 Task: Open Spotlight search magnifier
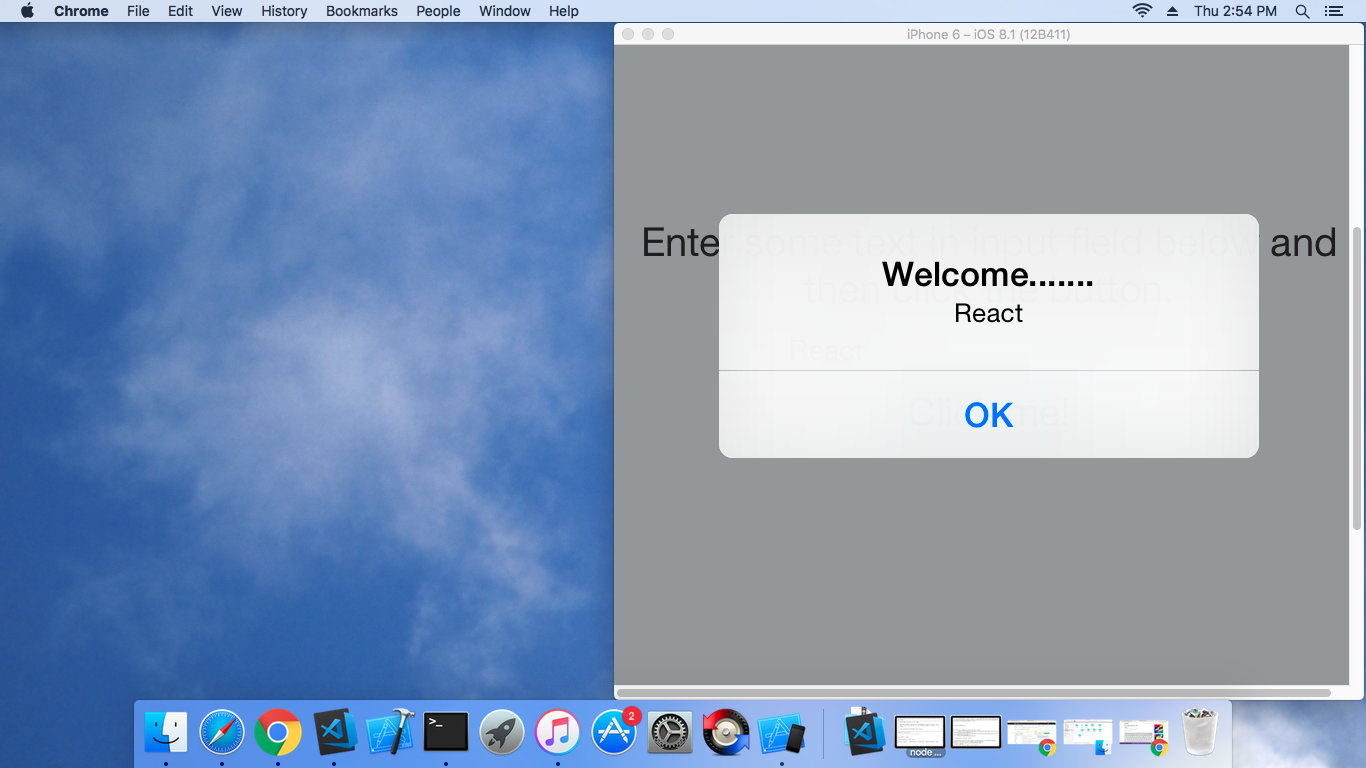(x=1302, y=11)
